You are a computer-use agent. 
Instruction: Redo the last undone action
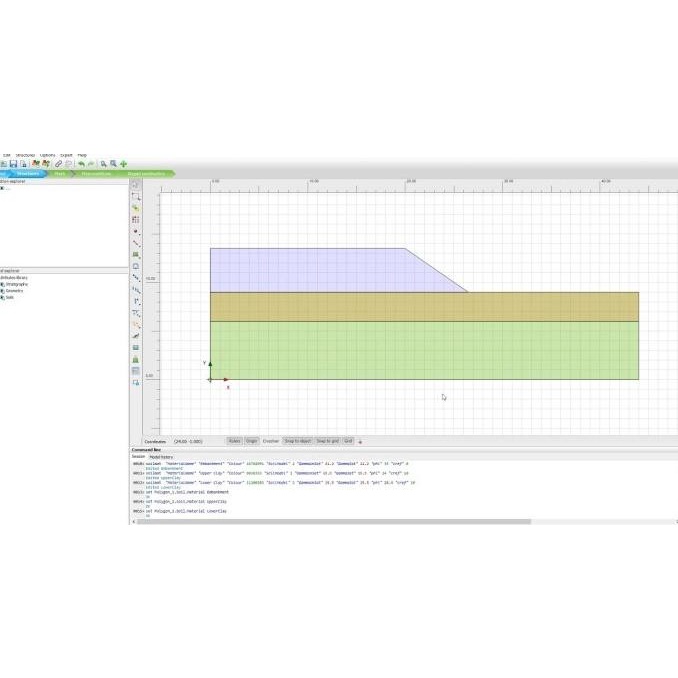tap(91, 163)
